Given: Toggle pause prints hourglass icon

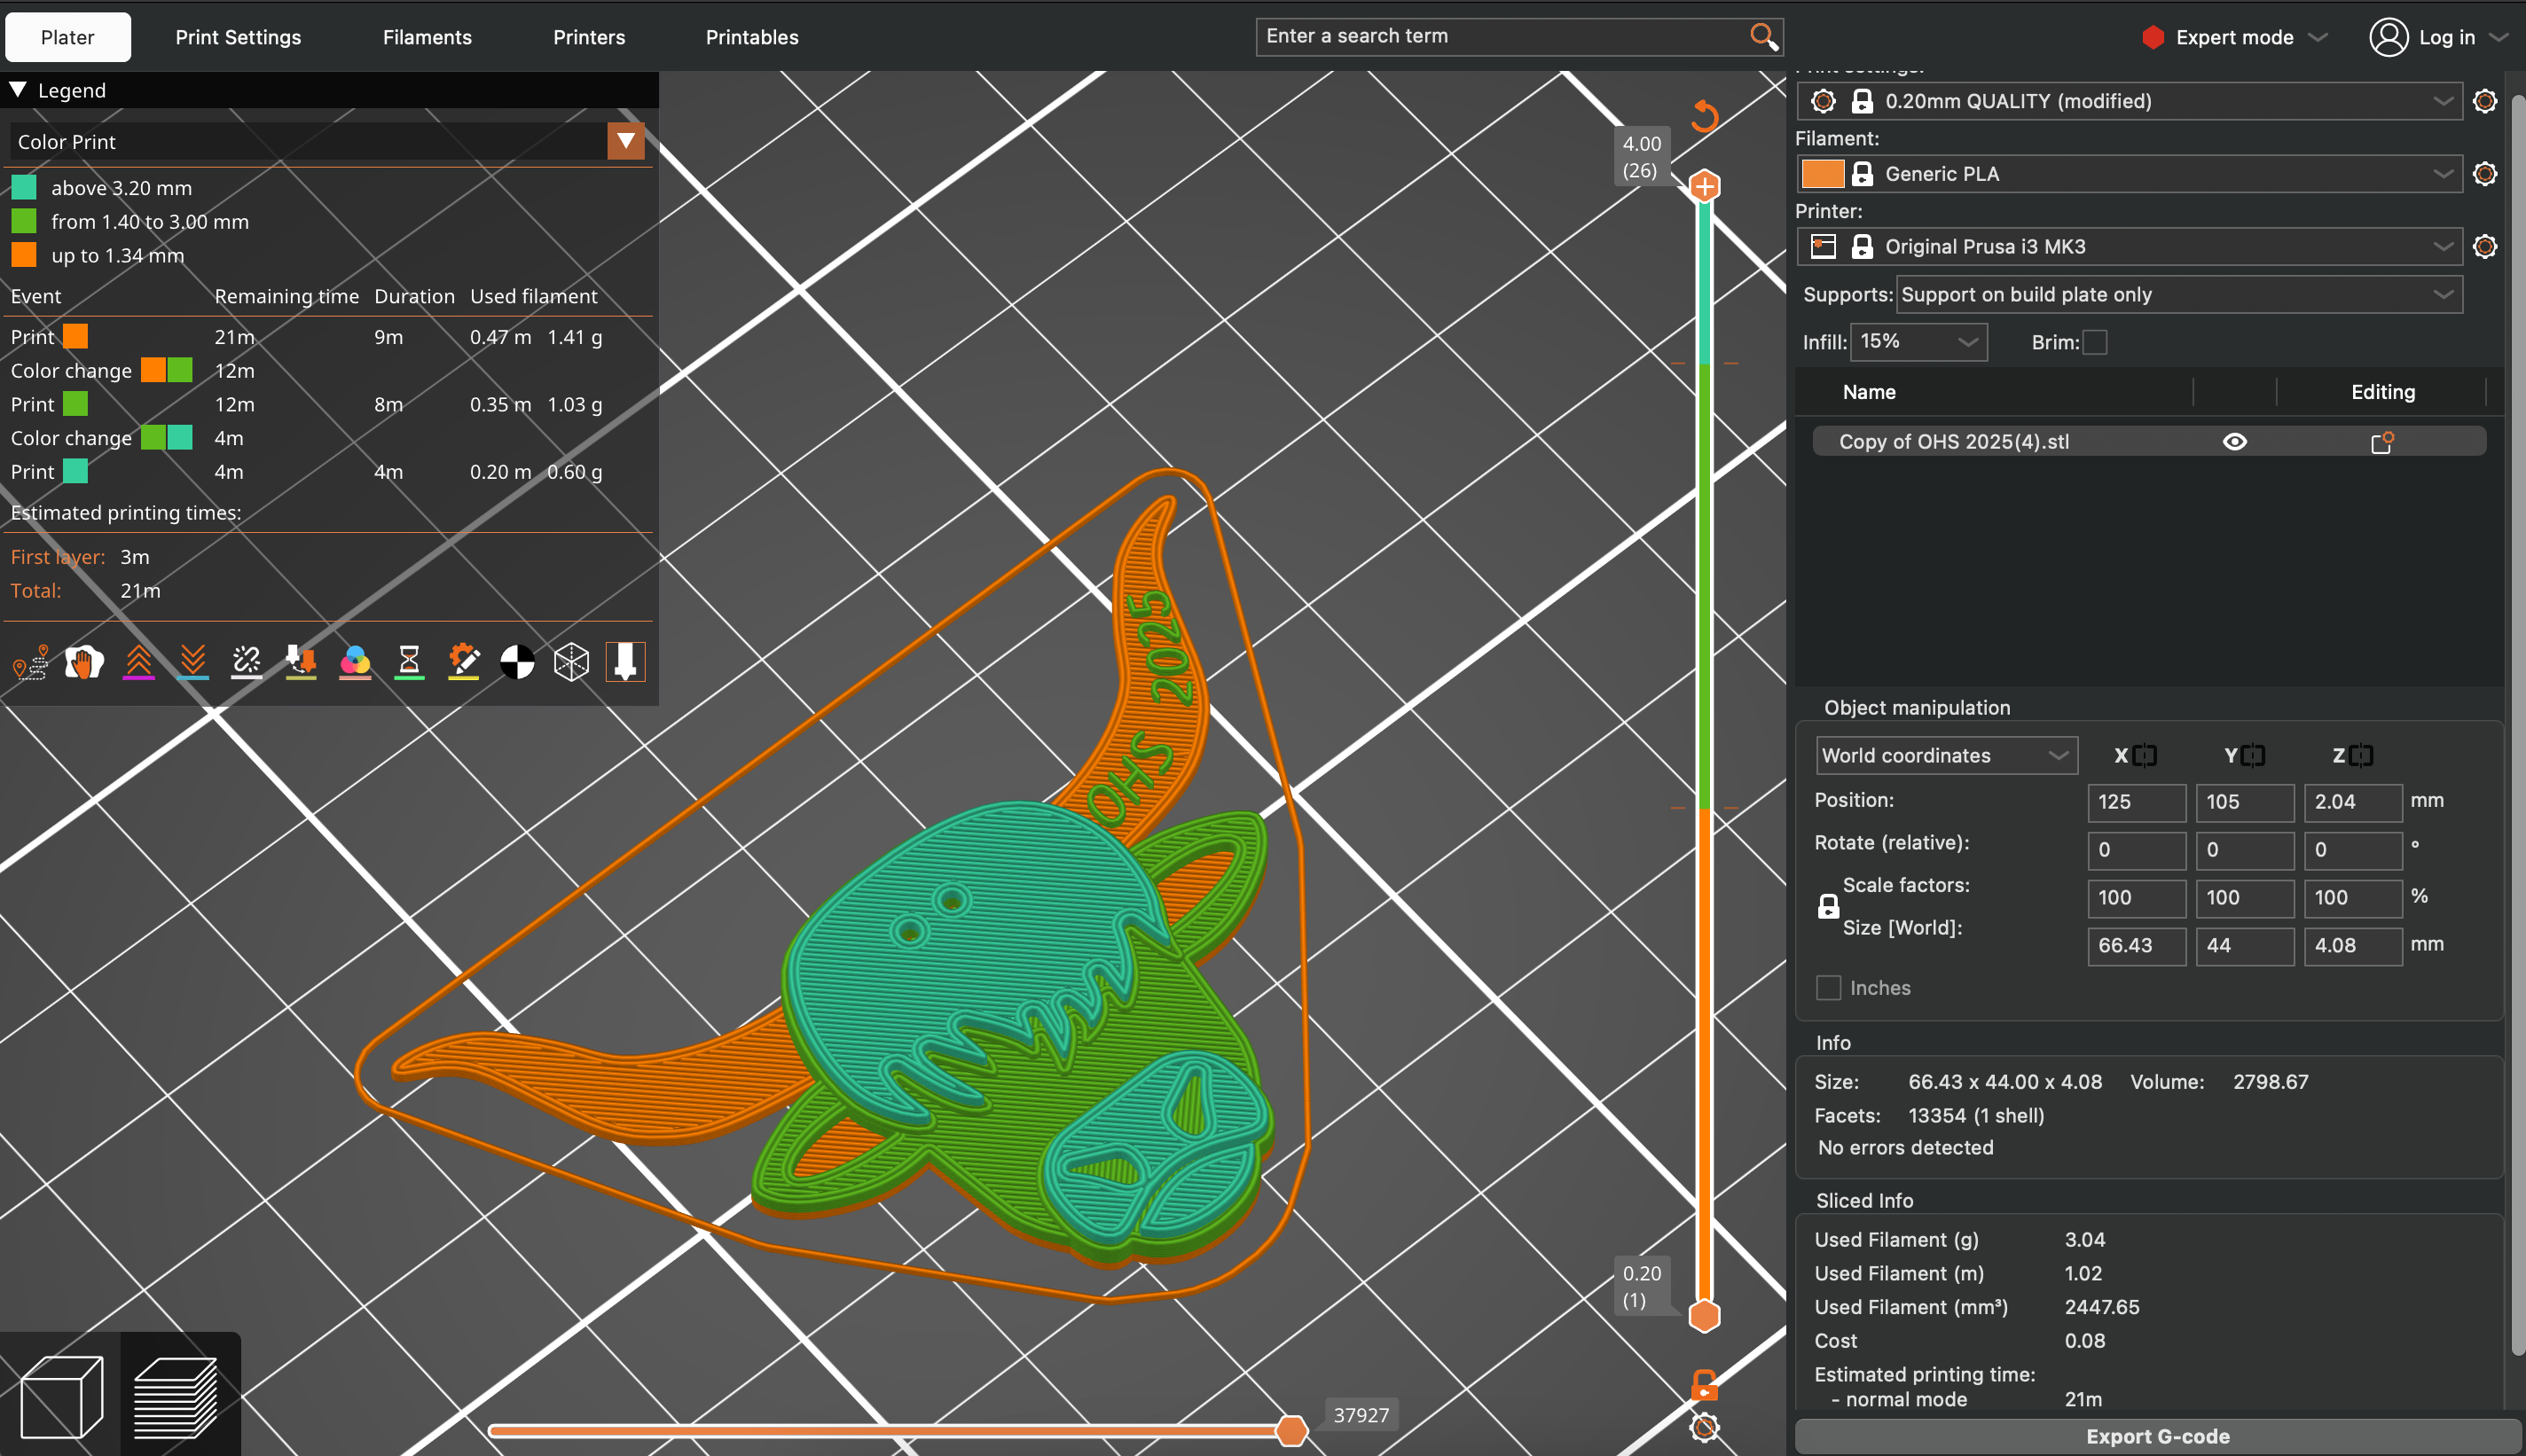Looking at the screenshot, I should [x=409, y=662].
